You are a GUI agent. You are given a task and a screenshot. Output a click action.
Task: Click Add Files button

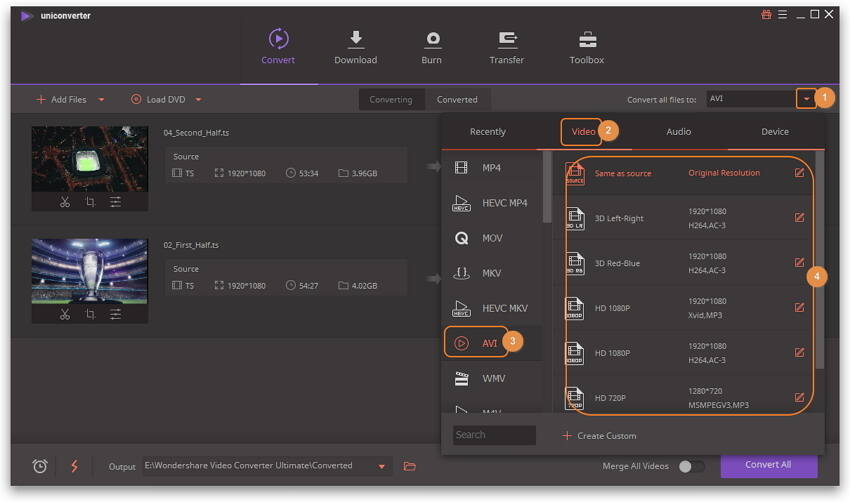coord(61,100)
